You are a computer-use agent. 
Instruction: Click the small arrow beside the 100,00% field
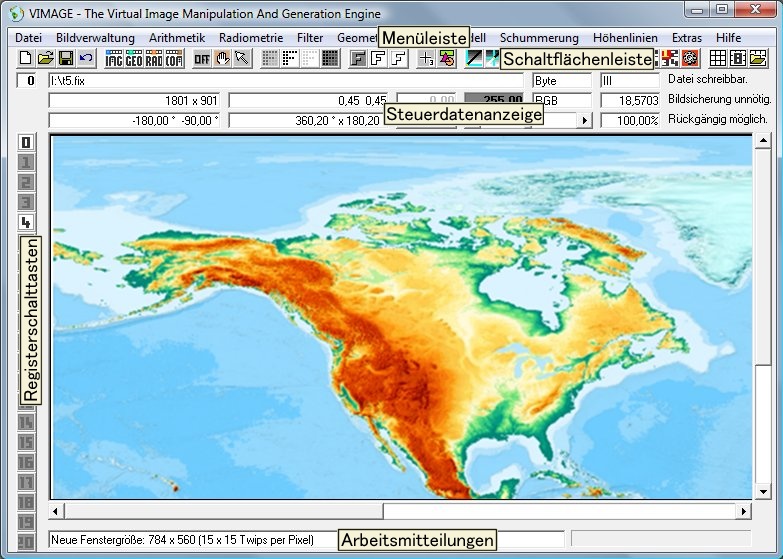[585, 120]
